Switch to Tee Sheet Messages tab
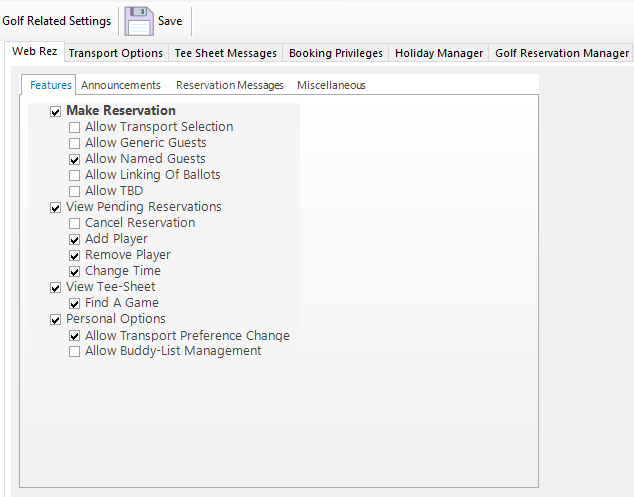Screen dimensions: 634x497 225,53
